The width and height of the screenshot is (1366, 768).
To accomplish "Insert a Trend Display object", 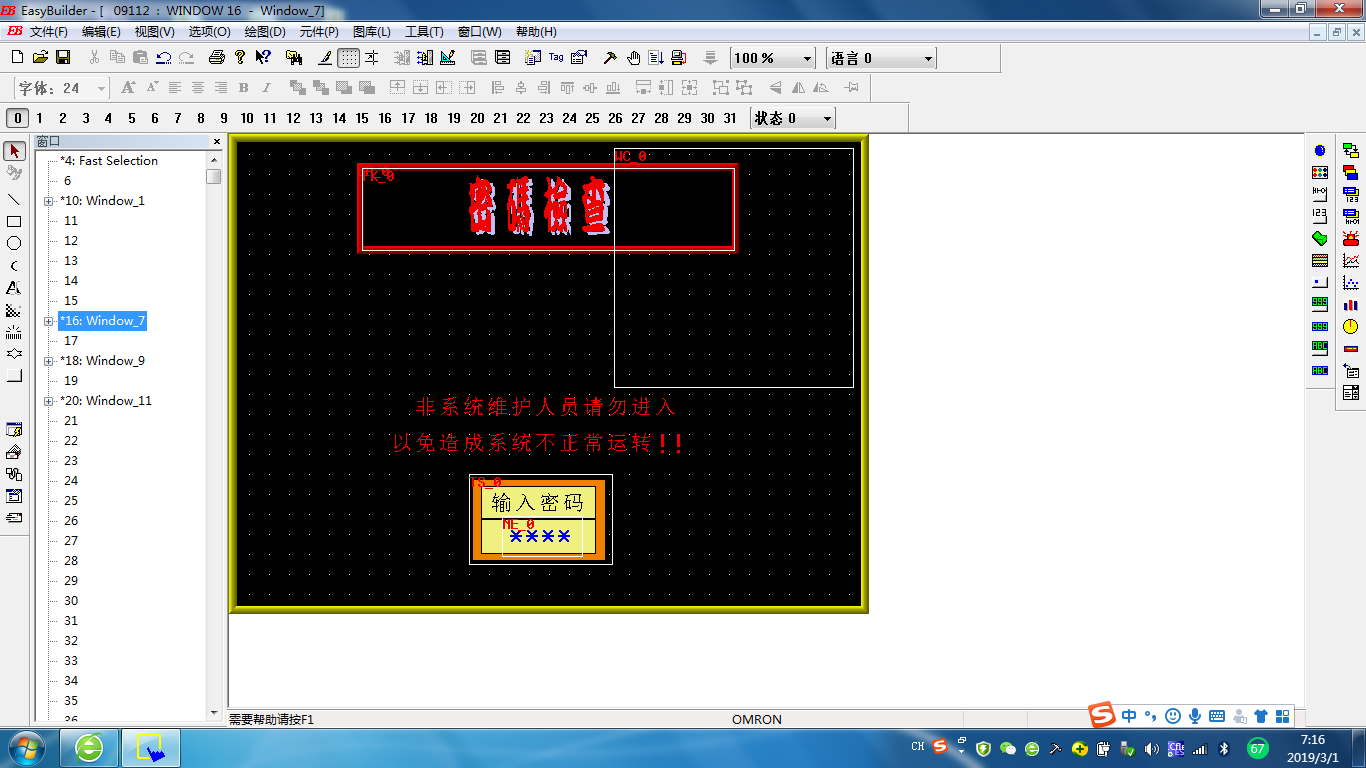I will [x=1351, y=261].
